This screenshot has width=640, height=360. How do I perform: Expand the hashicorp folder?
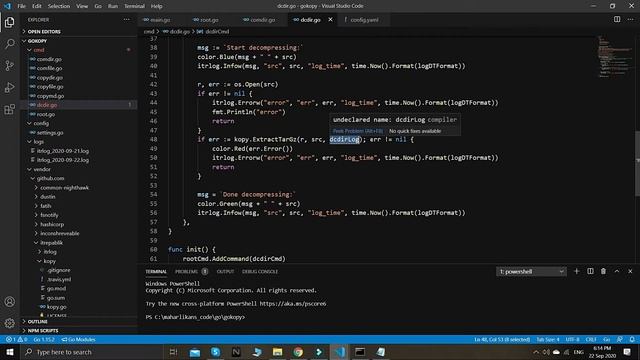52,224
